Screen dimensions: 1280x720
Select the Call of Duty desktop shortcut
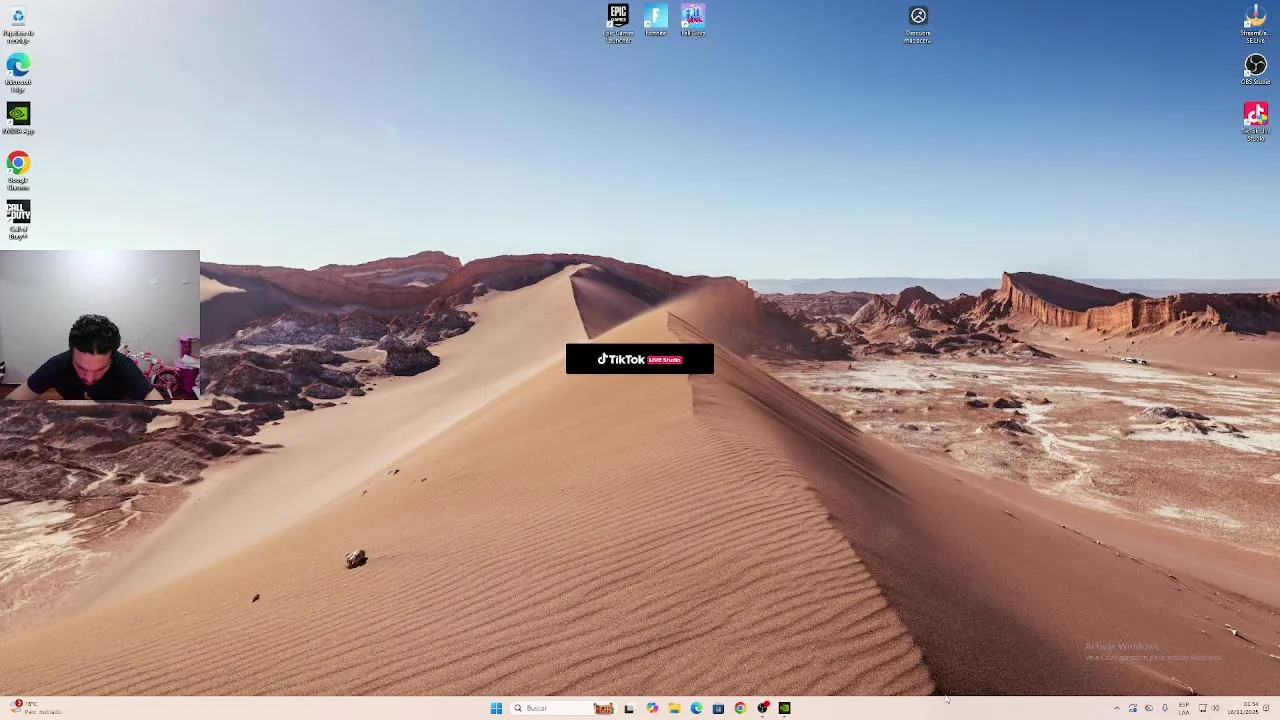[x=18, y=220]
